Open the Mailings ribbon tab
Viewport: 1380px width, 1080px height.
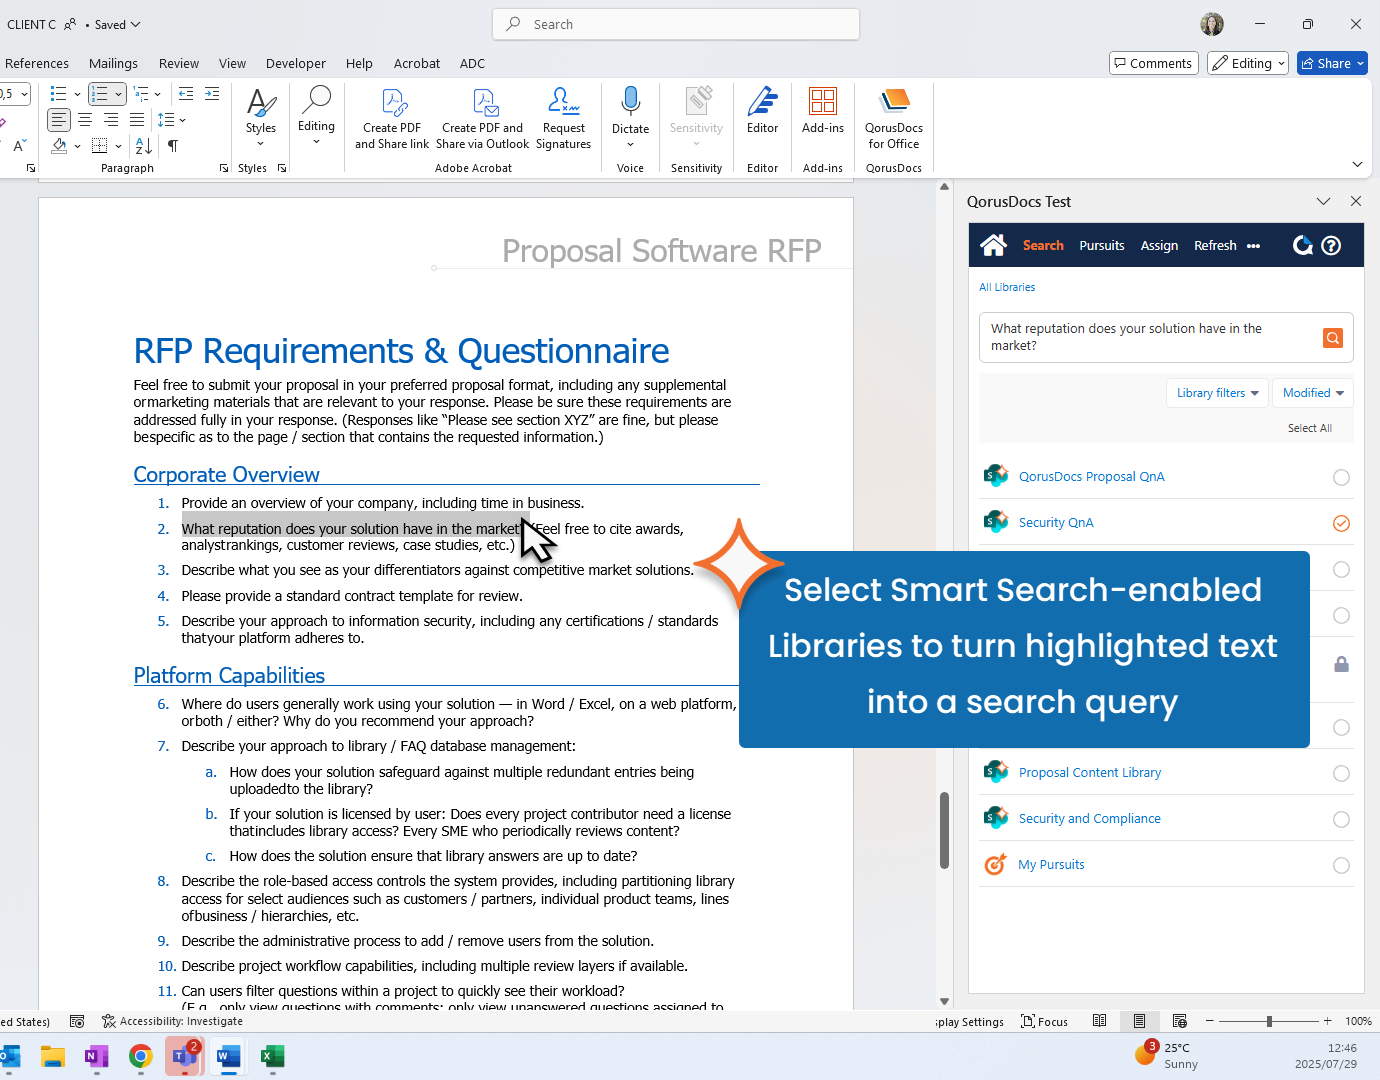113,63
